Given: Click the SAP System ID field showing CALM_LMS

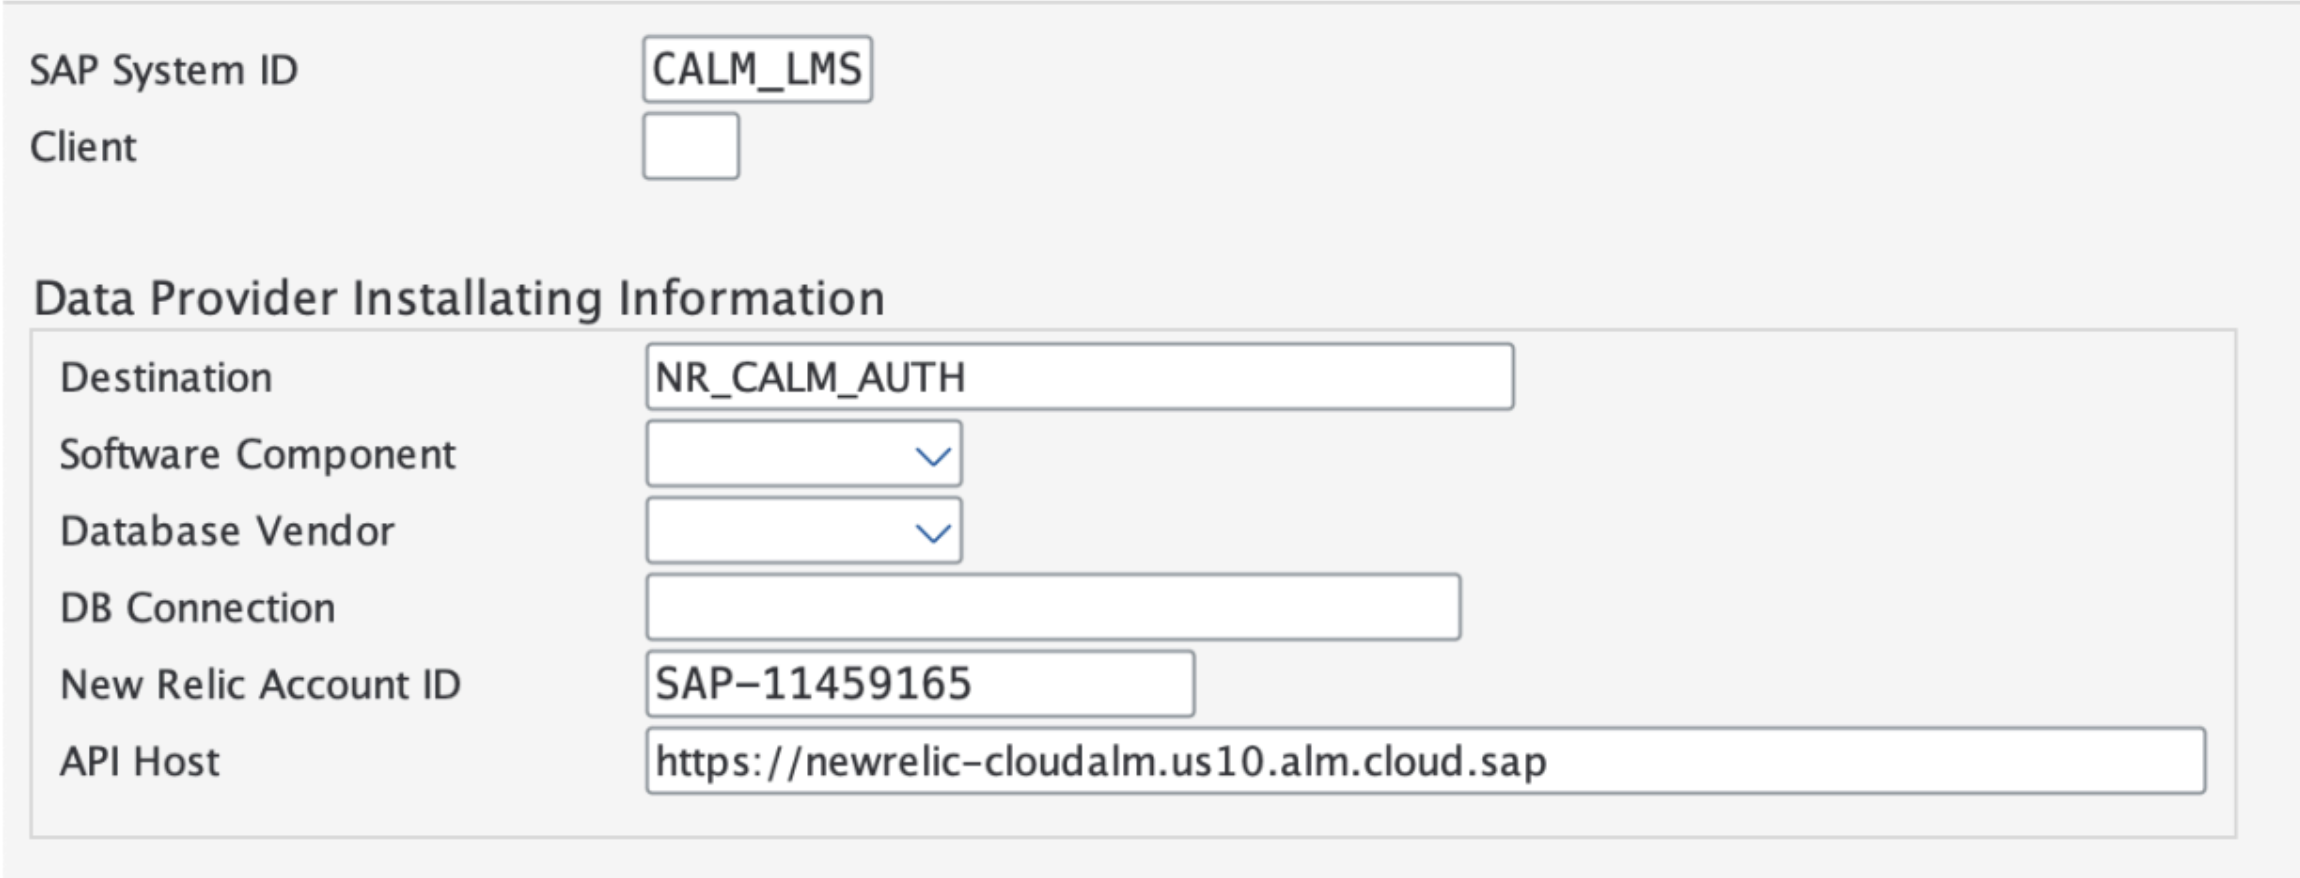Looking at the screenshot, I should coord(757,68).
